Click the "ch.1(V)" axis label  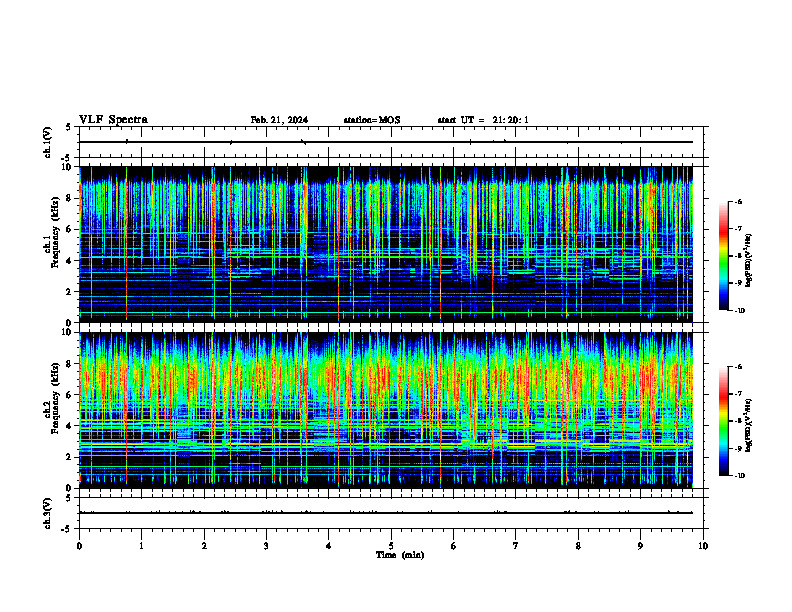(x=47, y=142)
